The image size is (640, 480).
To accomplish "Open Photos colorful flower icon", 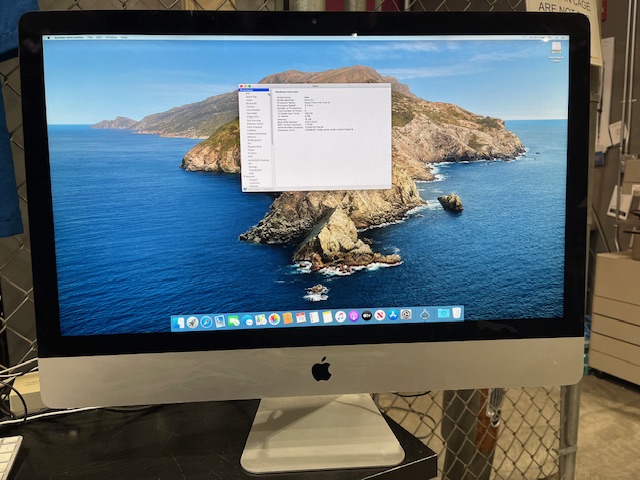I will (274, 319).
